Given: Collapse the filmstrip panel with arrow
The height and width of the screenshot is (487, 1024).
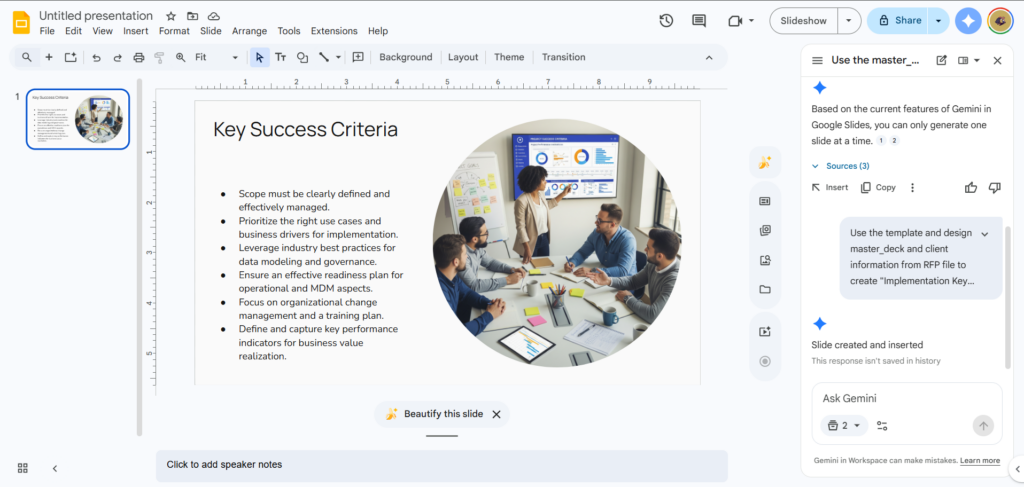Looking at the screenshot, I should coord(55,468).
